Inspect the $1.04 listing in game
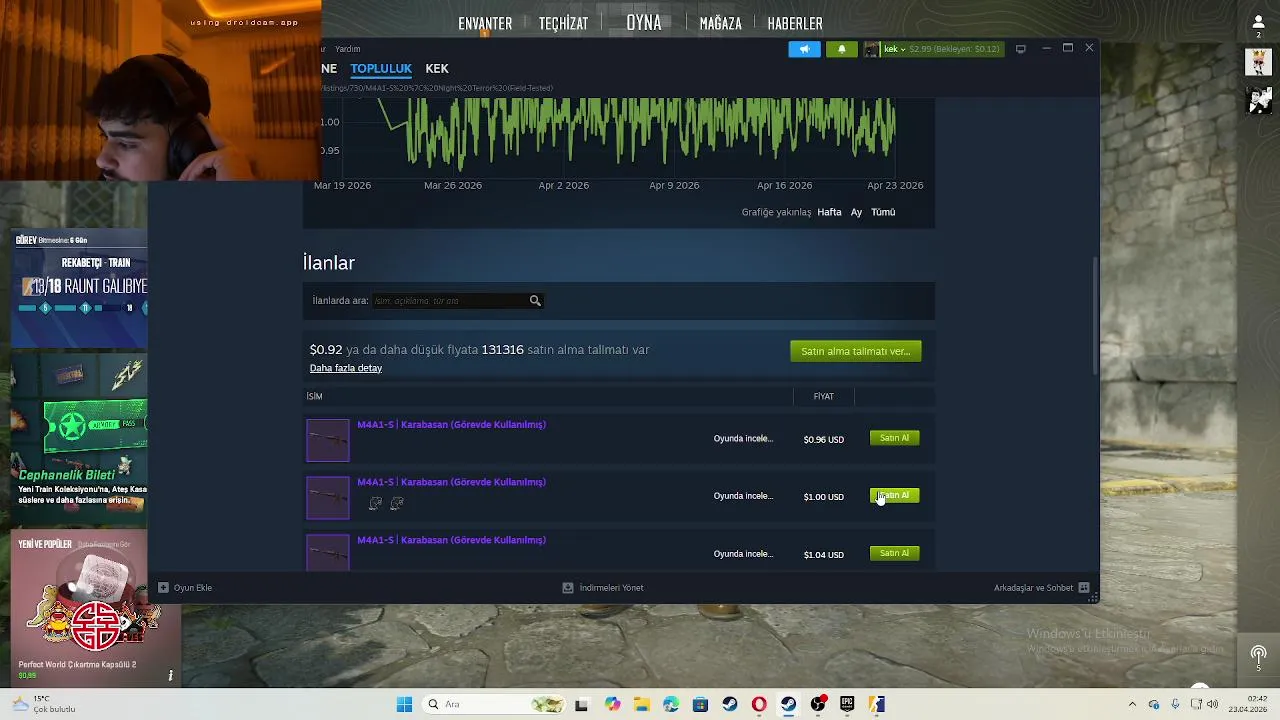1280x720 pixels. point(743,554)
